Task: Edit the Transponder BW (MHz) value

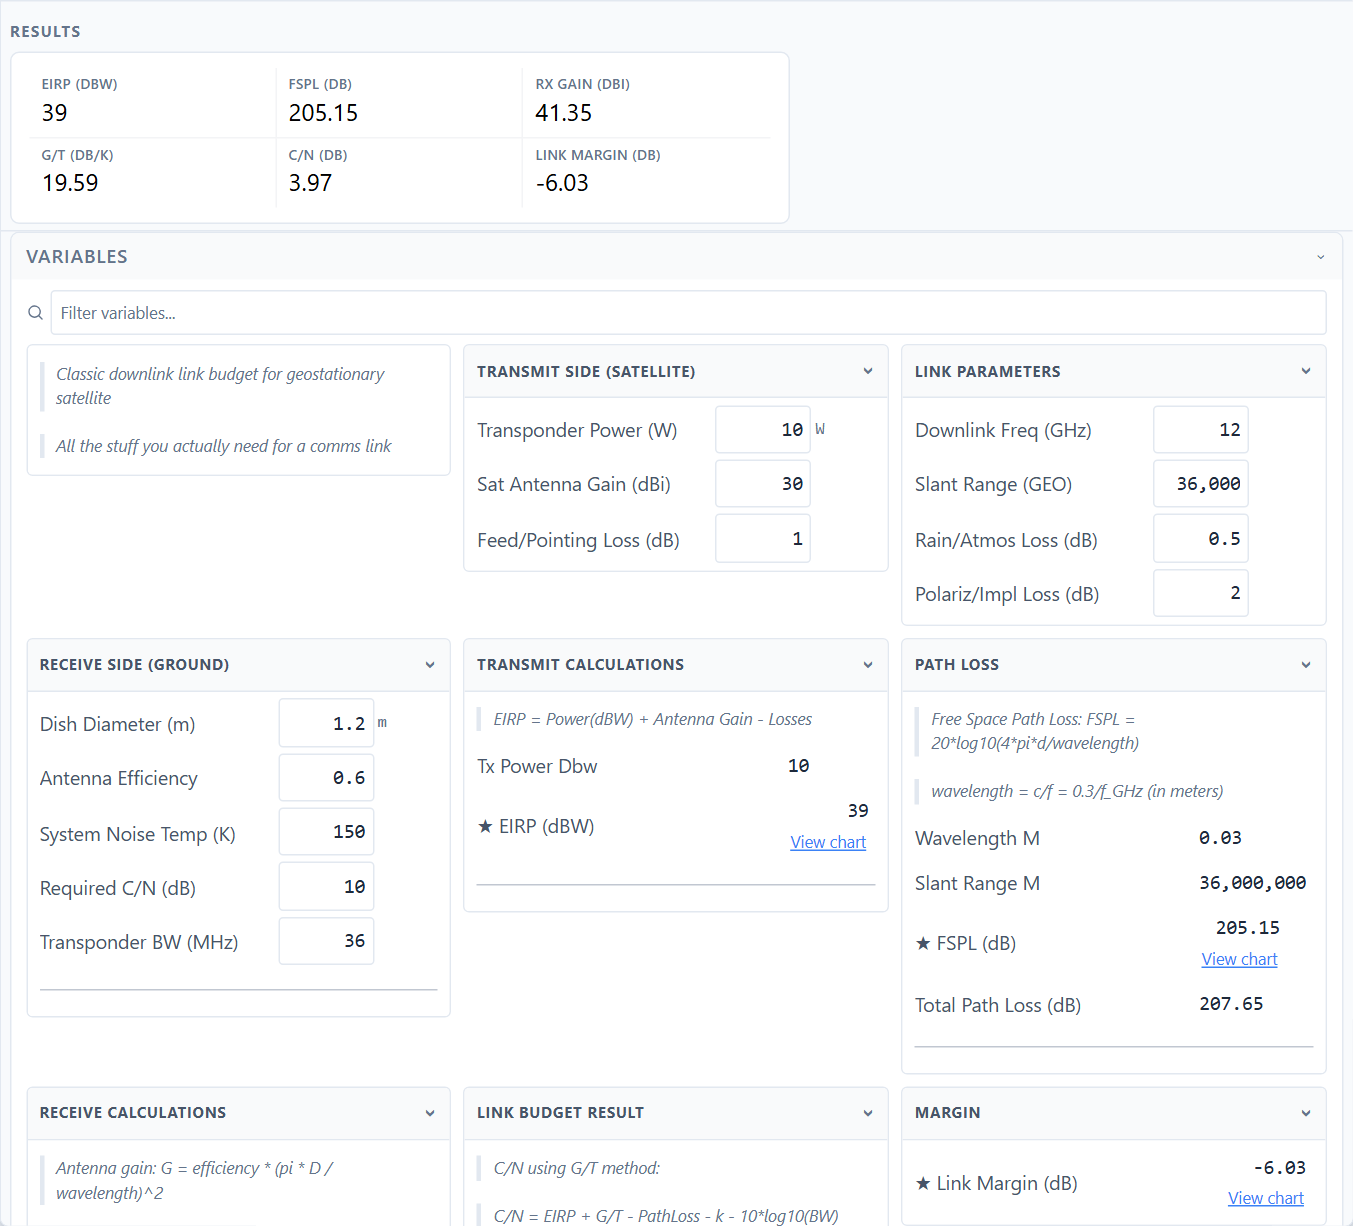Action: tap(326, 941)
